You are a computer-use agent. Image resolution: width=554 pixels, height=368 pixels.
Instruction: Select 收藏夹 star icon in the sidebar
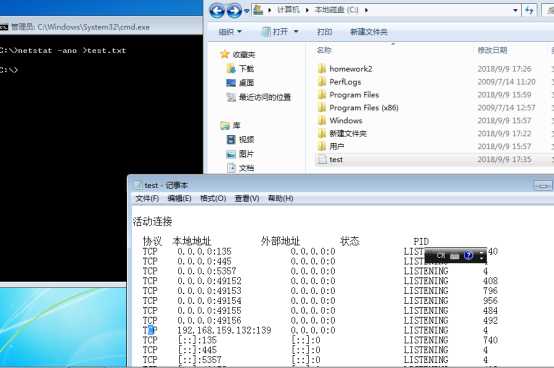(225, 54)
